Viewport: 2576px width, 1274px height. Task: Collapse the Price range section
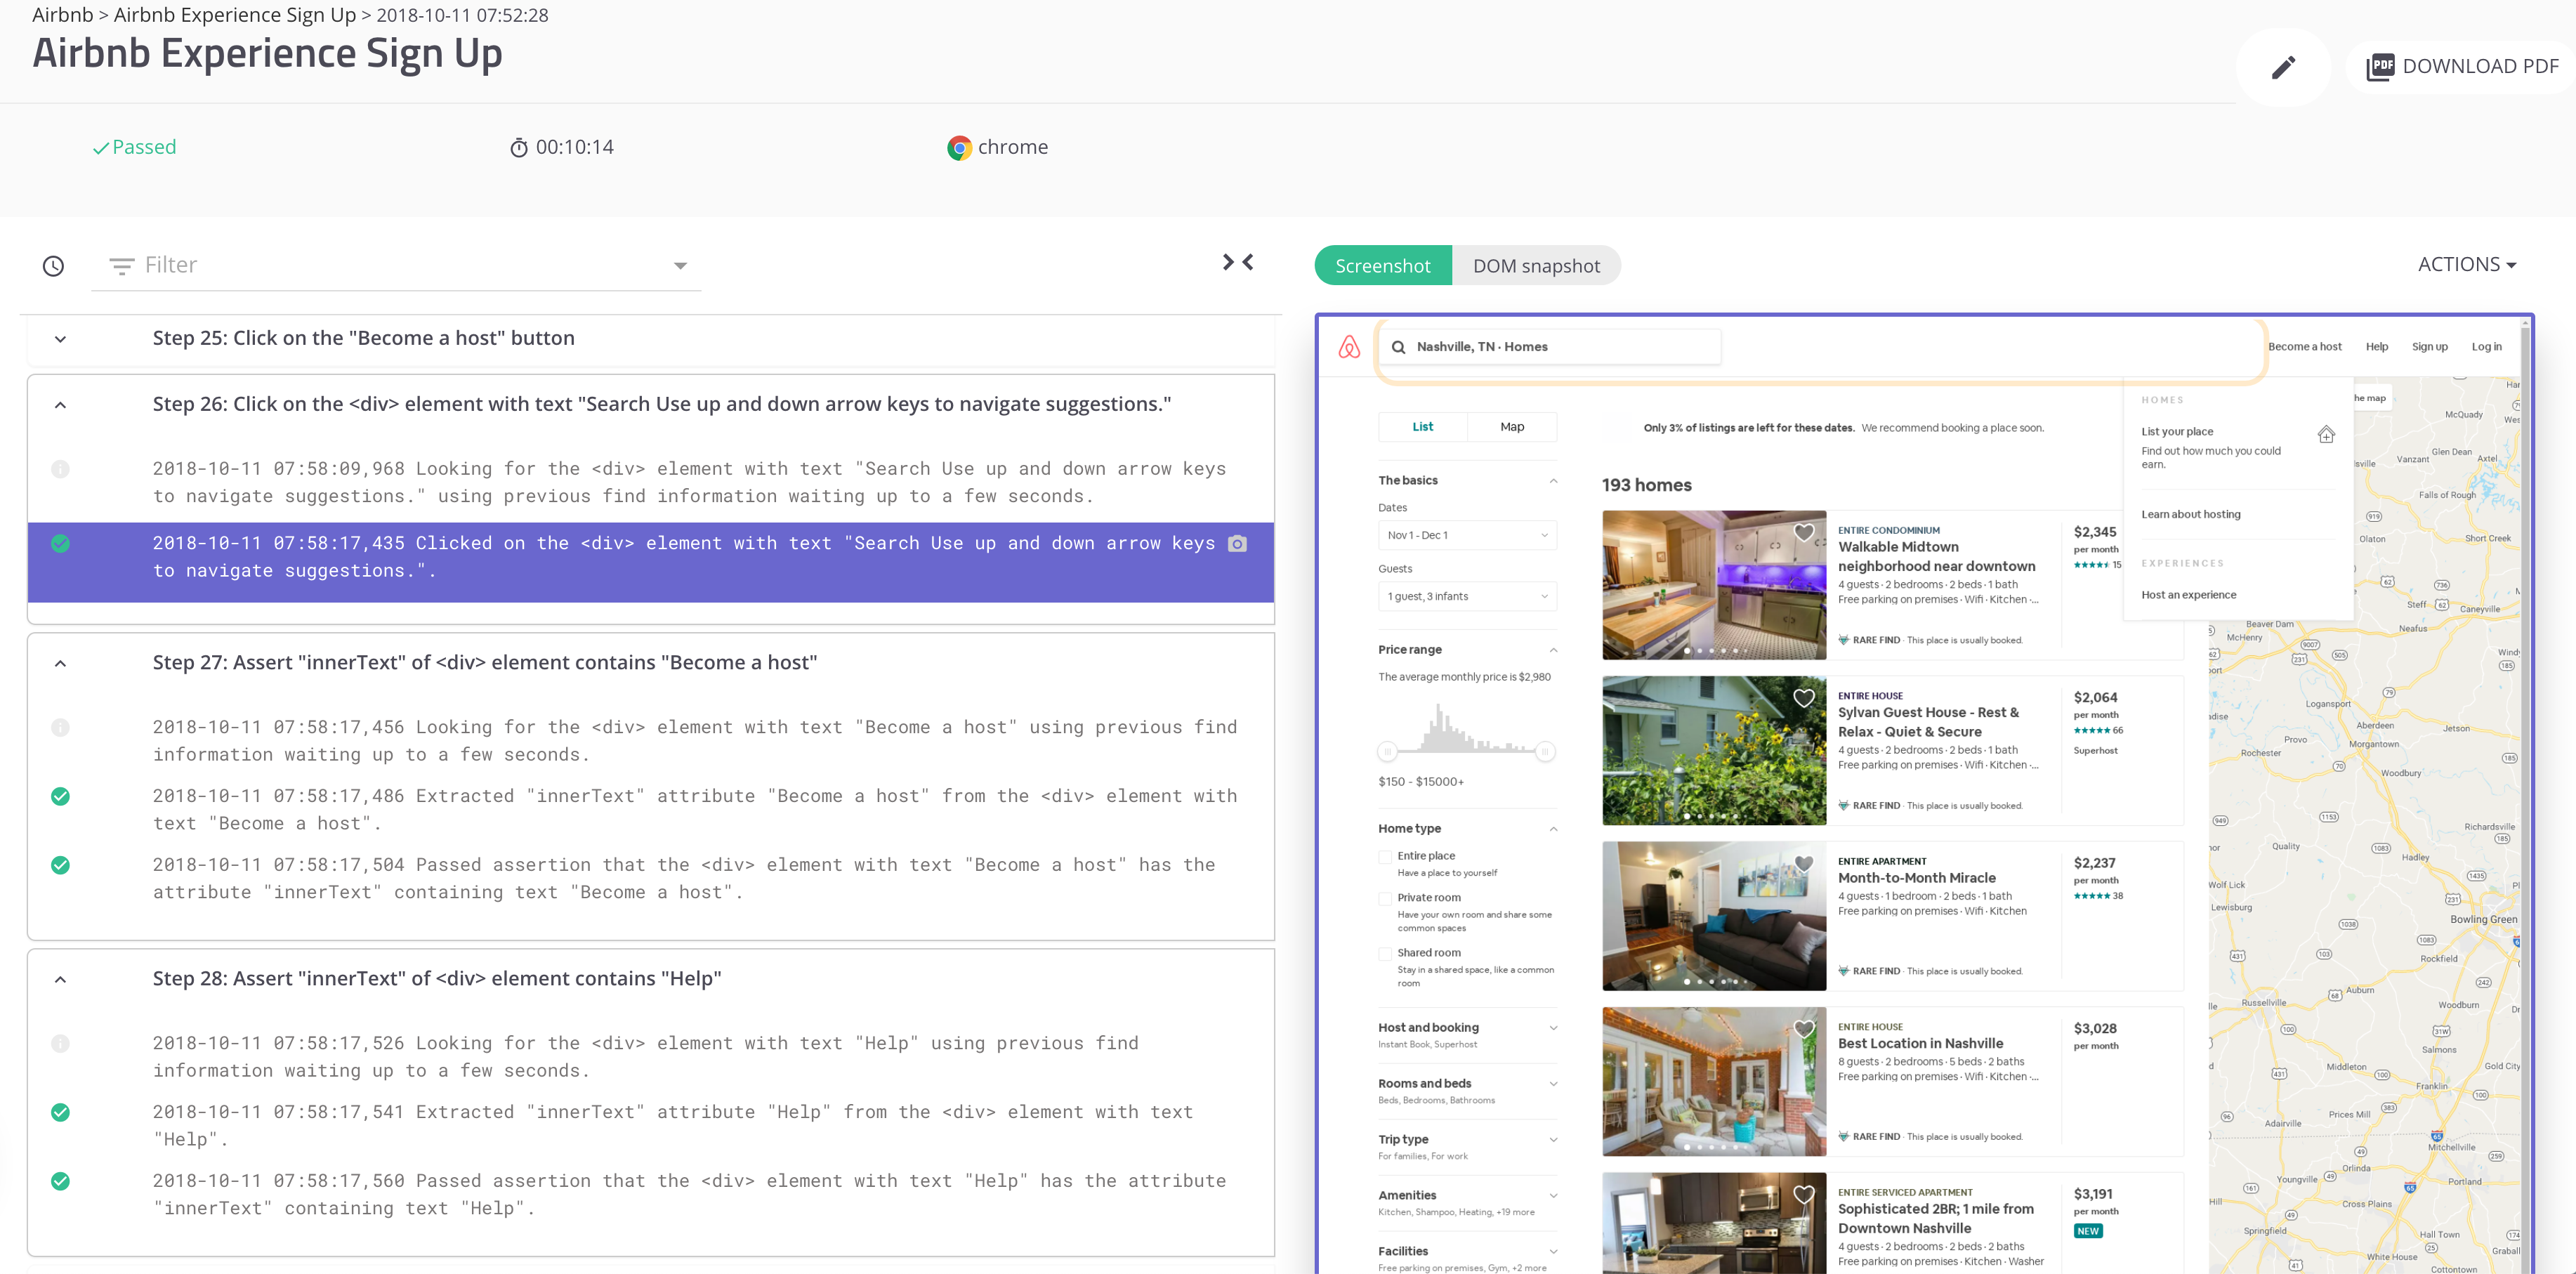pos(1553,650)
